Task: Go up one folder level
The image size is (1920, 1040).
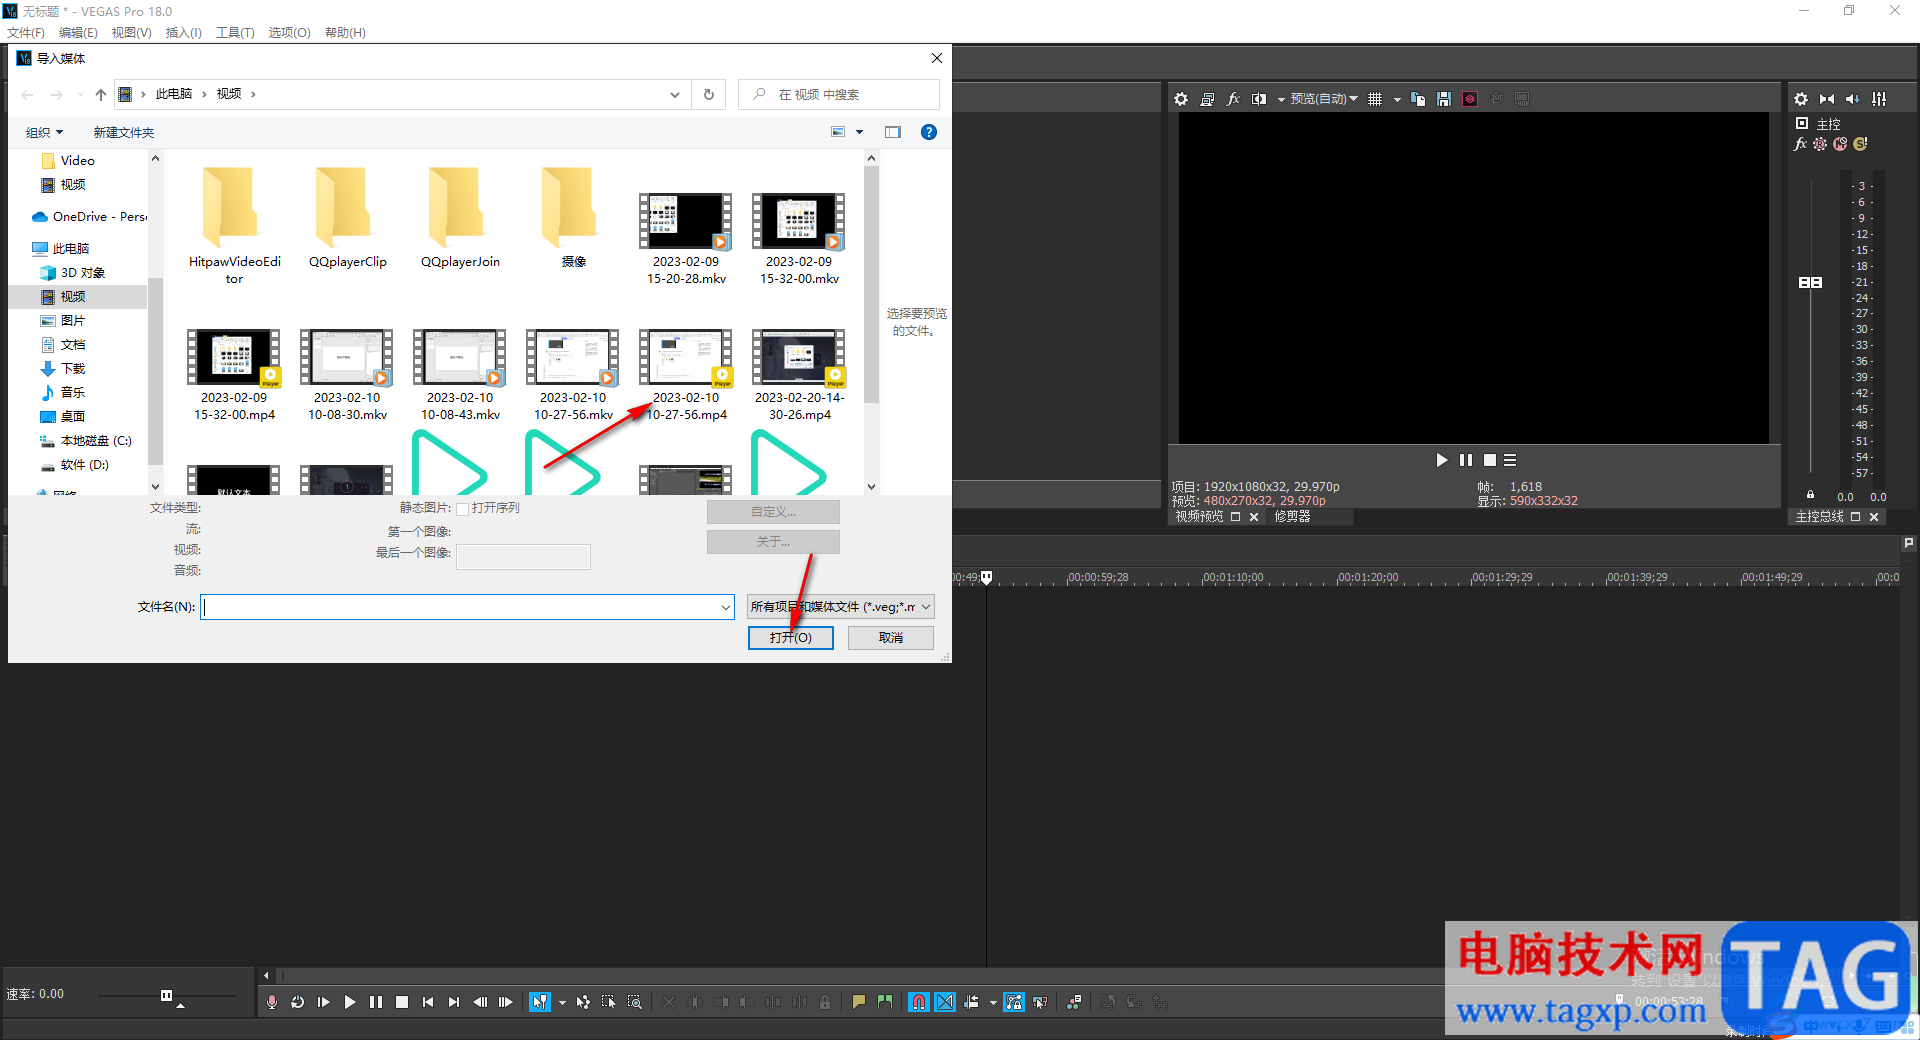Action: [101, 94]
